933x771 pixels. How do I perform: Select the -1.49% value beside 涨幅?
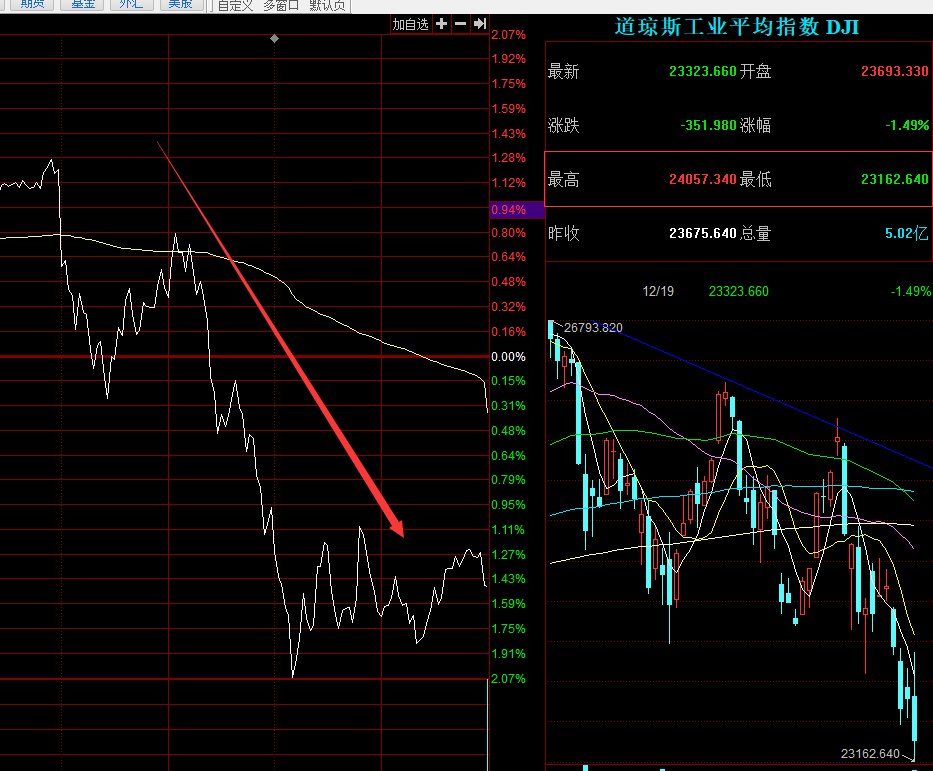[x=907, y=126]
